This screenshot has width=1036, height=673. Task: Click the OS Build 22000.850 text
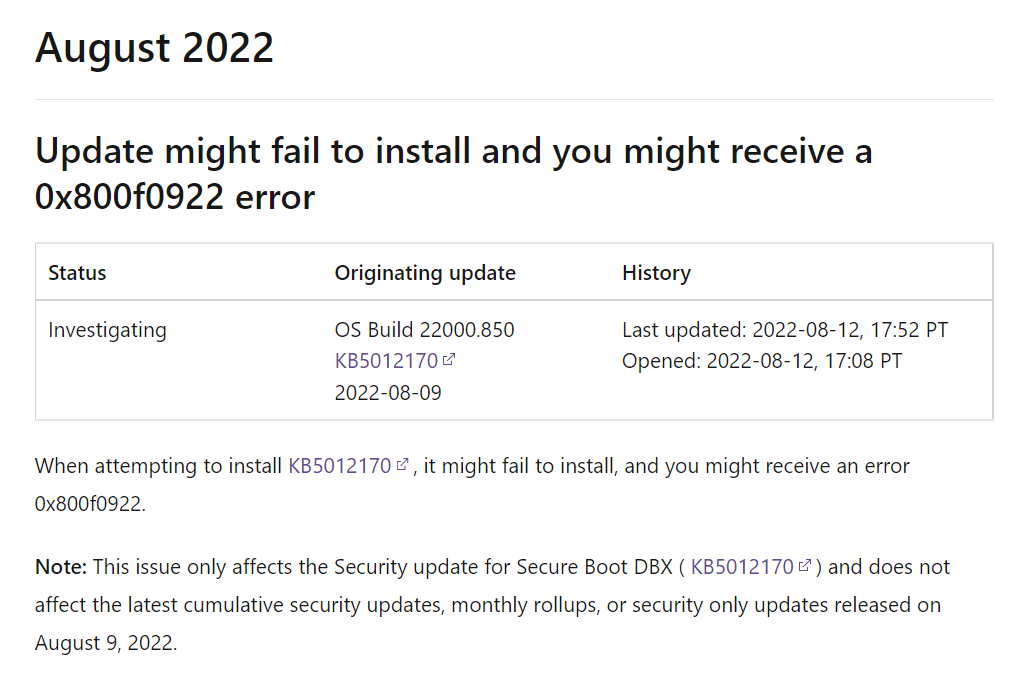click(424, 330)
